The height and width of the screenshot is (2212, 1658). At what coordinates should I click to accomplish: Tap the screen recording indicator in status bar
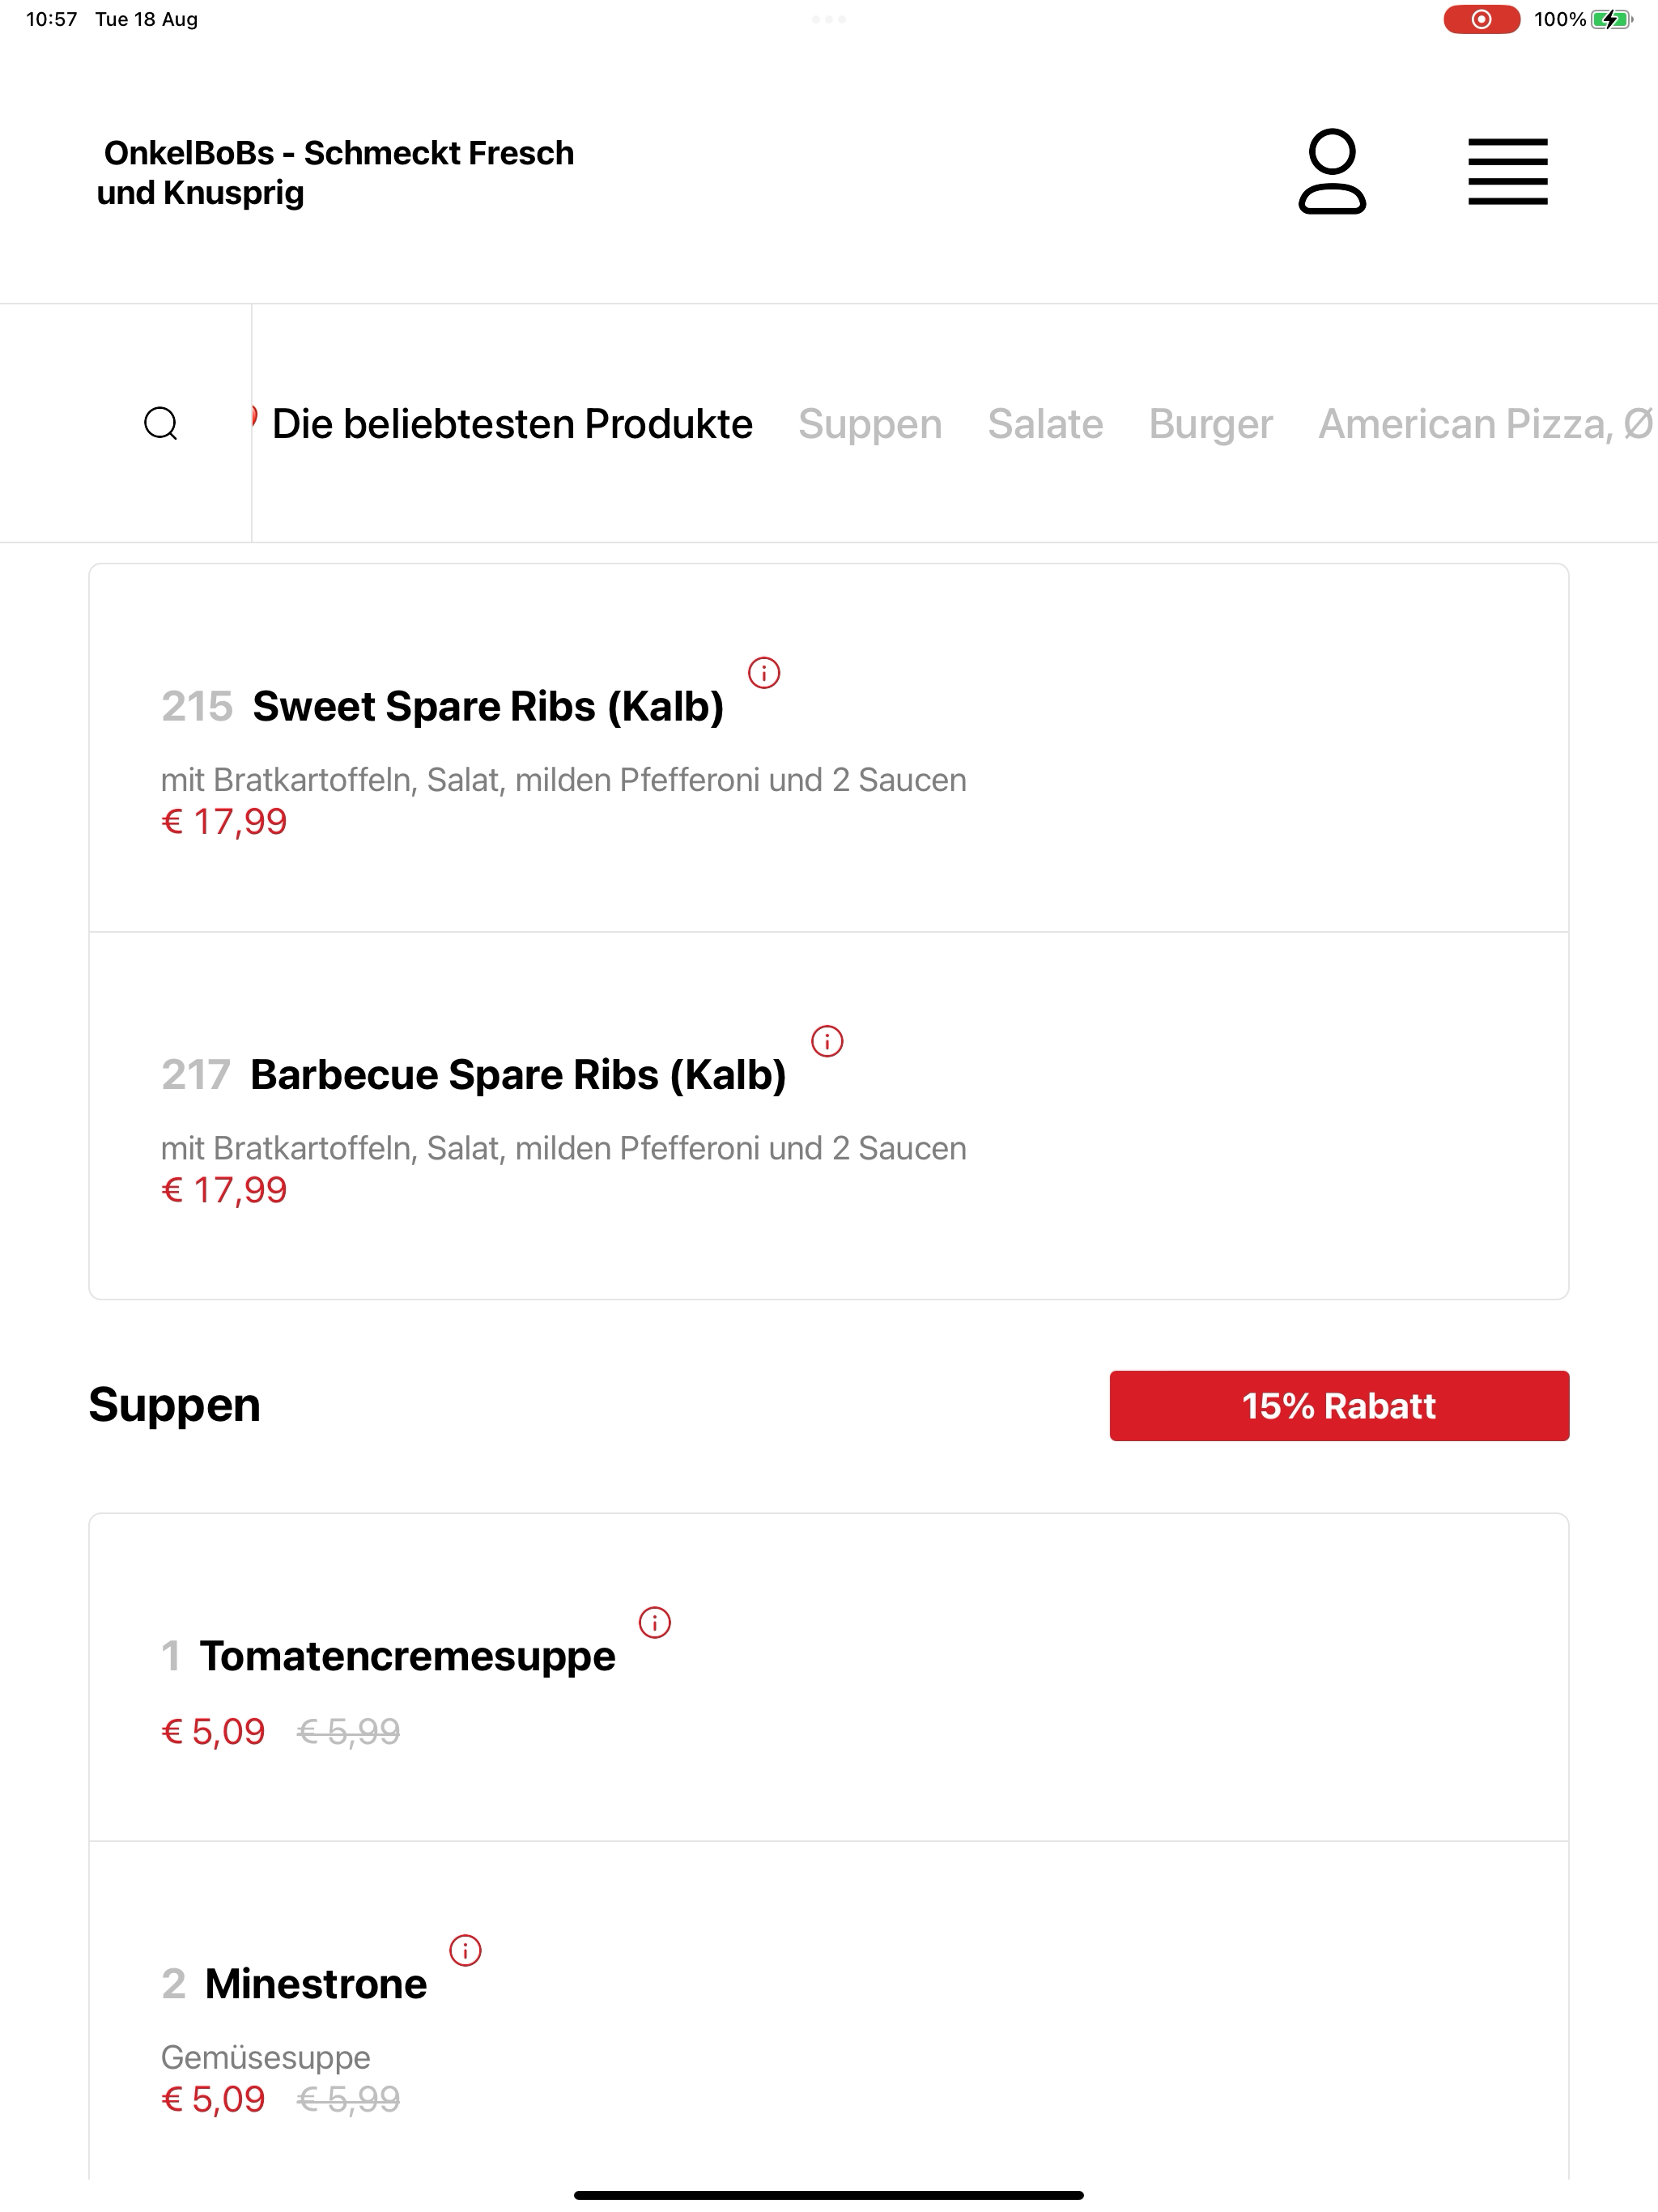click(1481, 19)
